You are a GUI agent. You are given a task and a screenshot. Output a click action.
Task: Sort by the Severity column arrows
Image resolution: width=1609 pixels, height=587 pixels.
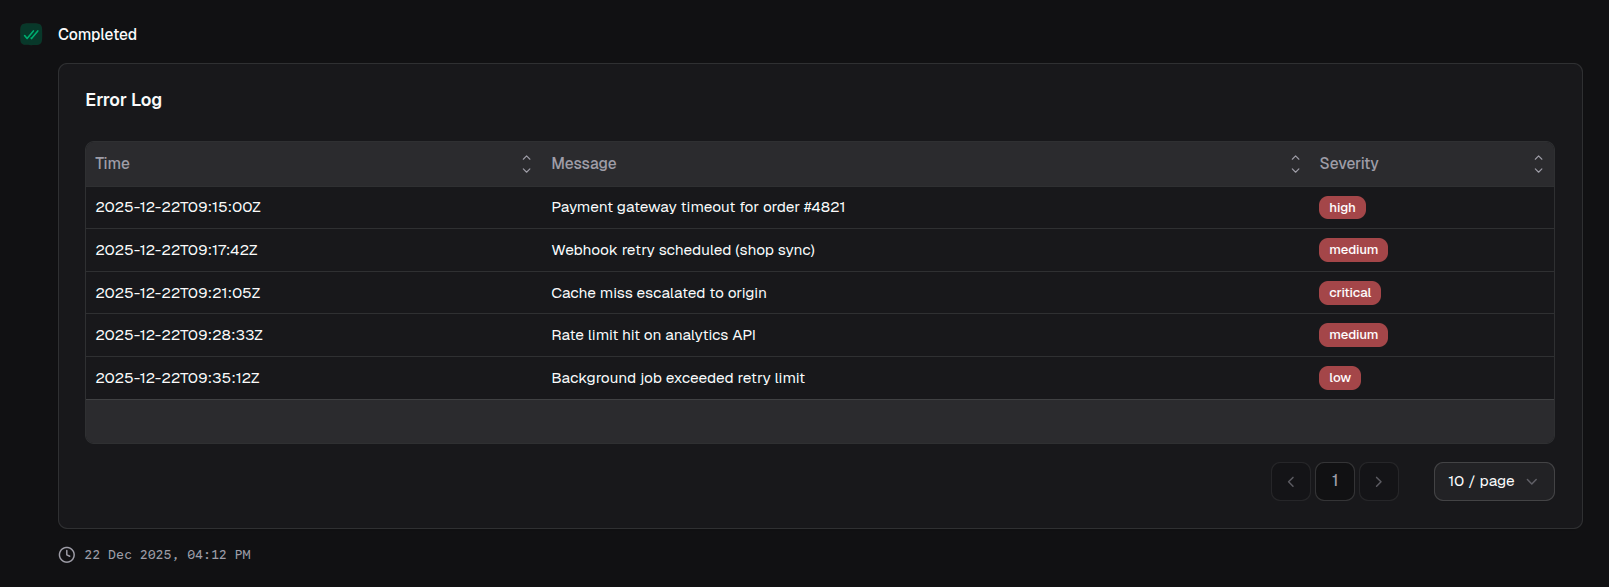point(1538,164)
